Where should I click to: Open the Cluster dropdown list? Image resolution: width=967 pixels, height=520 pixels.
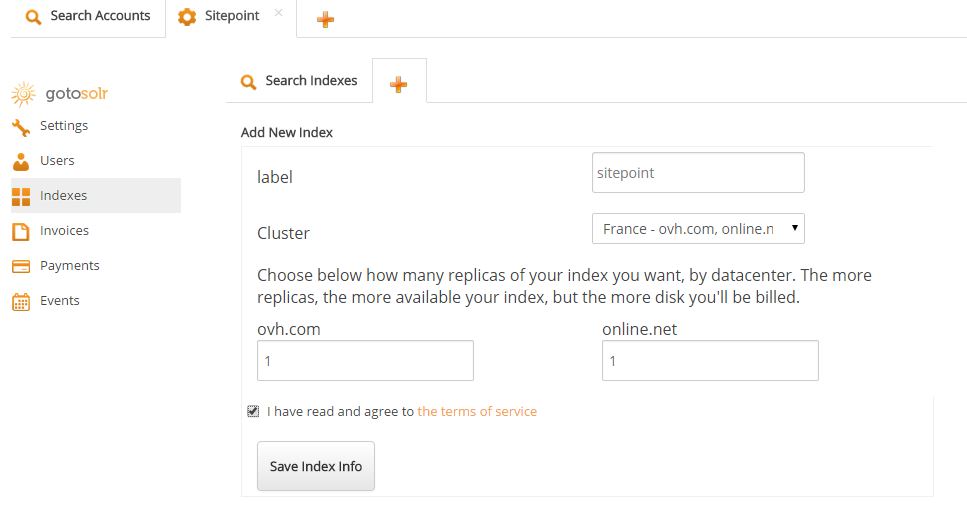(698, 229)
